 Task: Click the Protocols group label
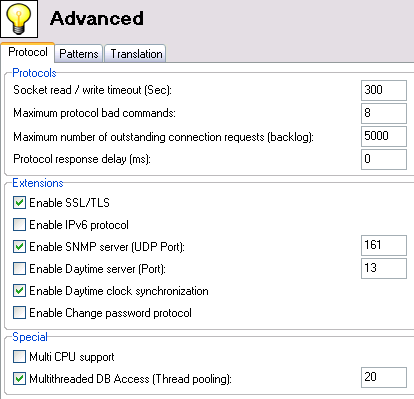(34, 73)
